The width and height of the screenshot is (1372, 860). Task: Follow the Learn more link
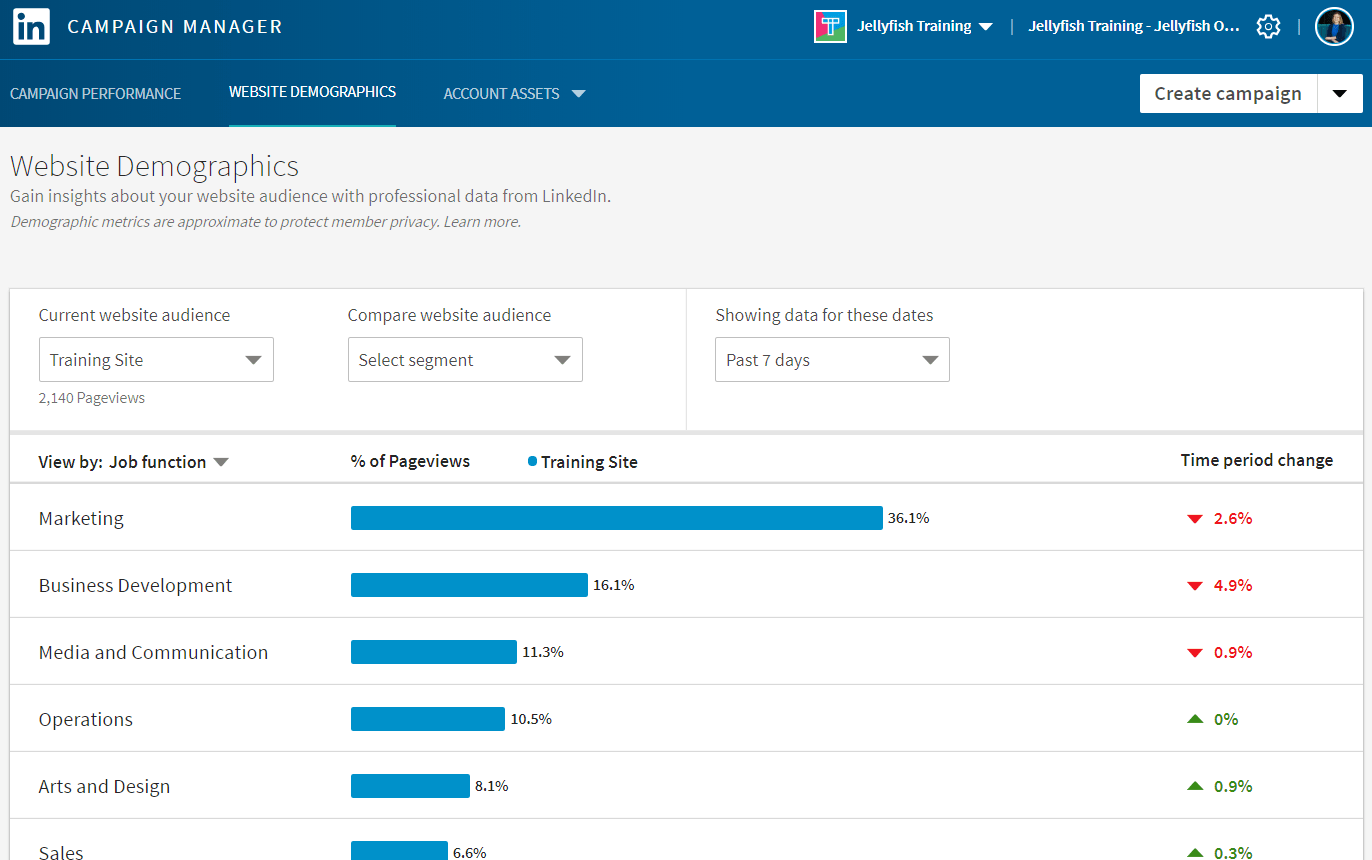[x=482, y=222]
